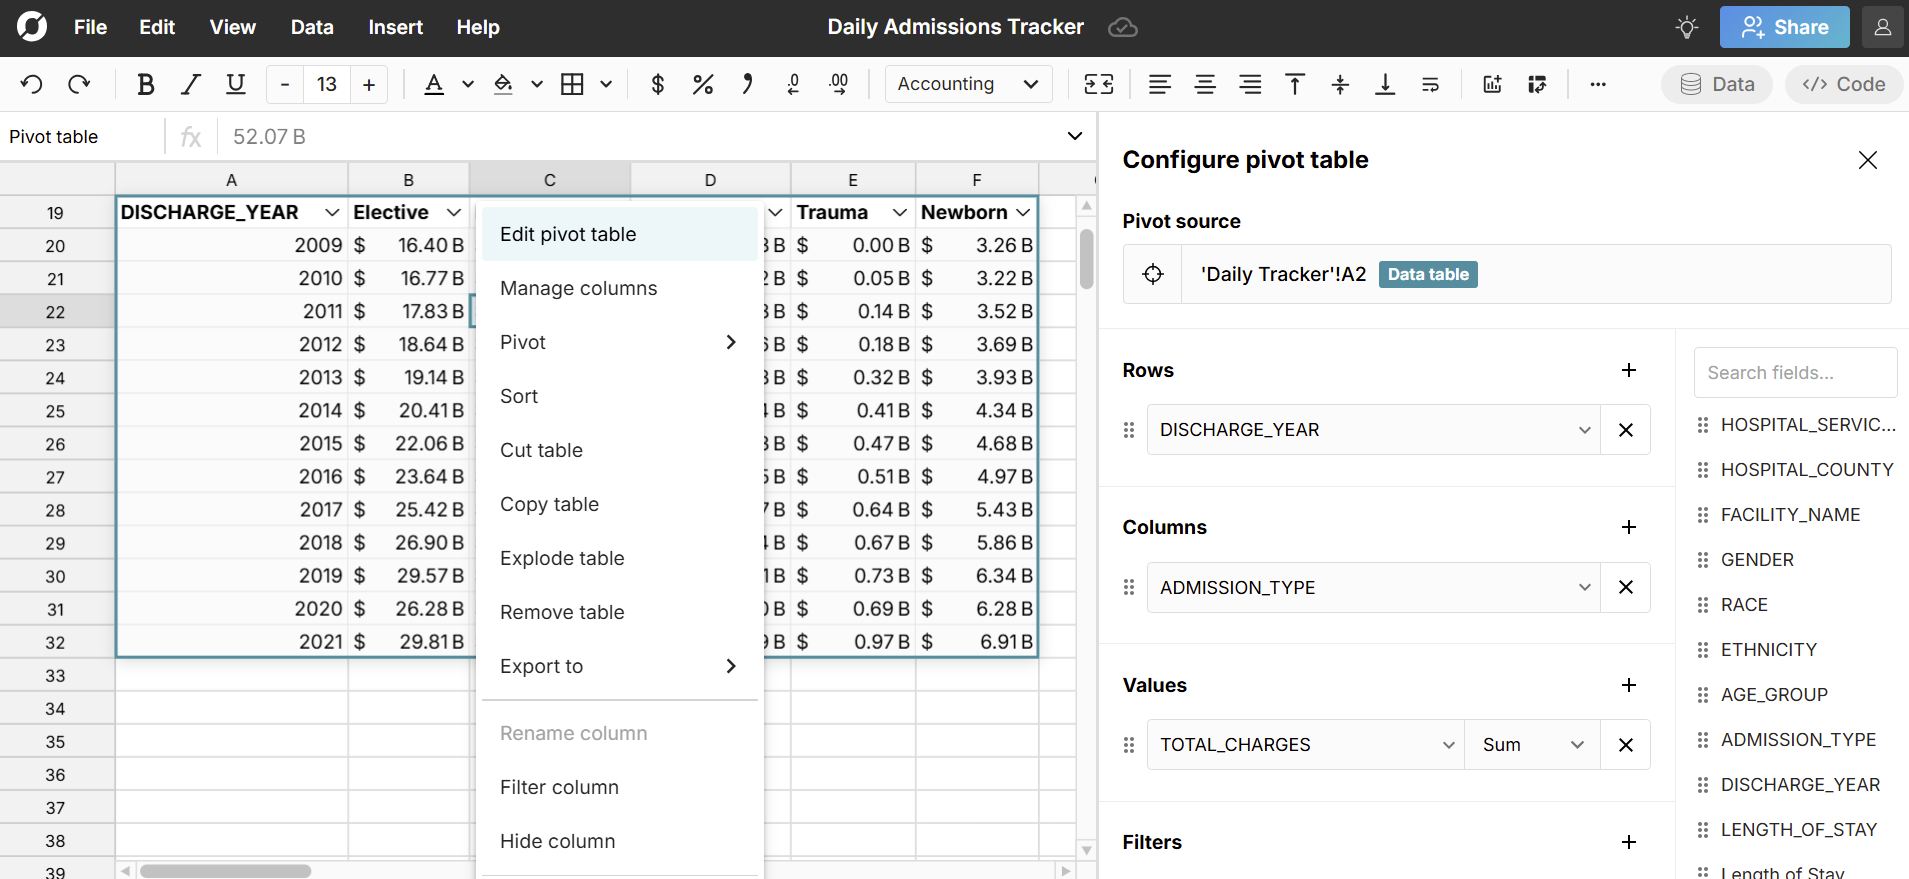This screenshot has height=879, width=1909.
Task: Format cells as currency
Action: [x=657, y=84]
